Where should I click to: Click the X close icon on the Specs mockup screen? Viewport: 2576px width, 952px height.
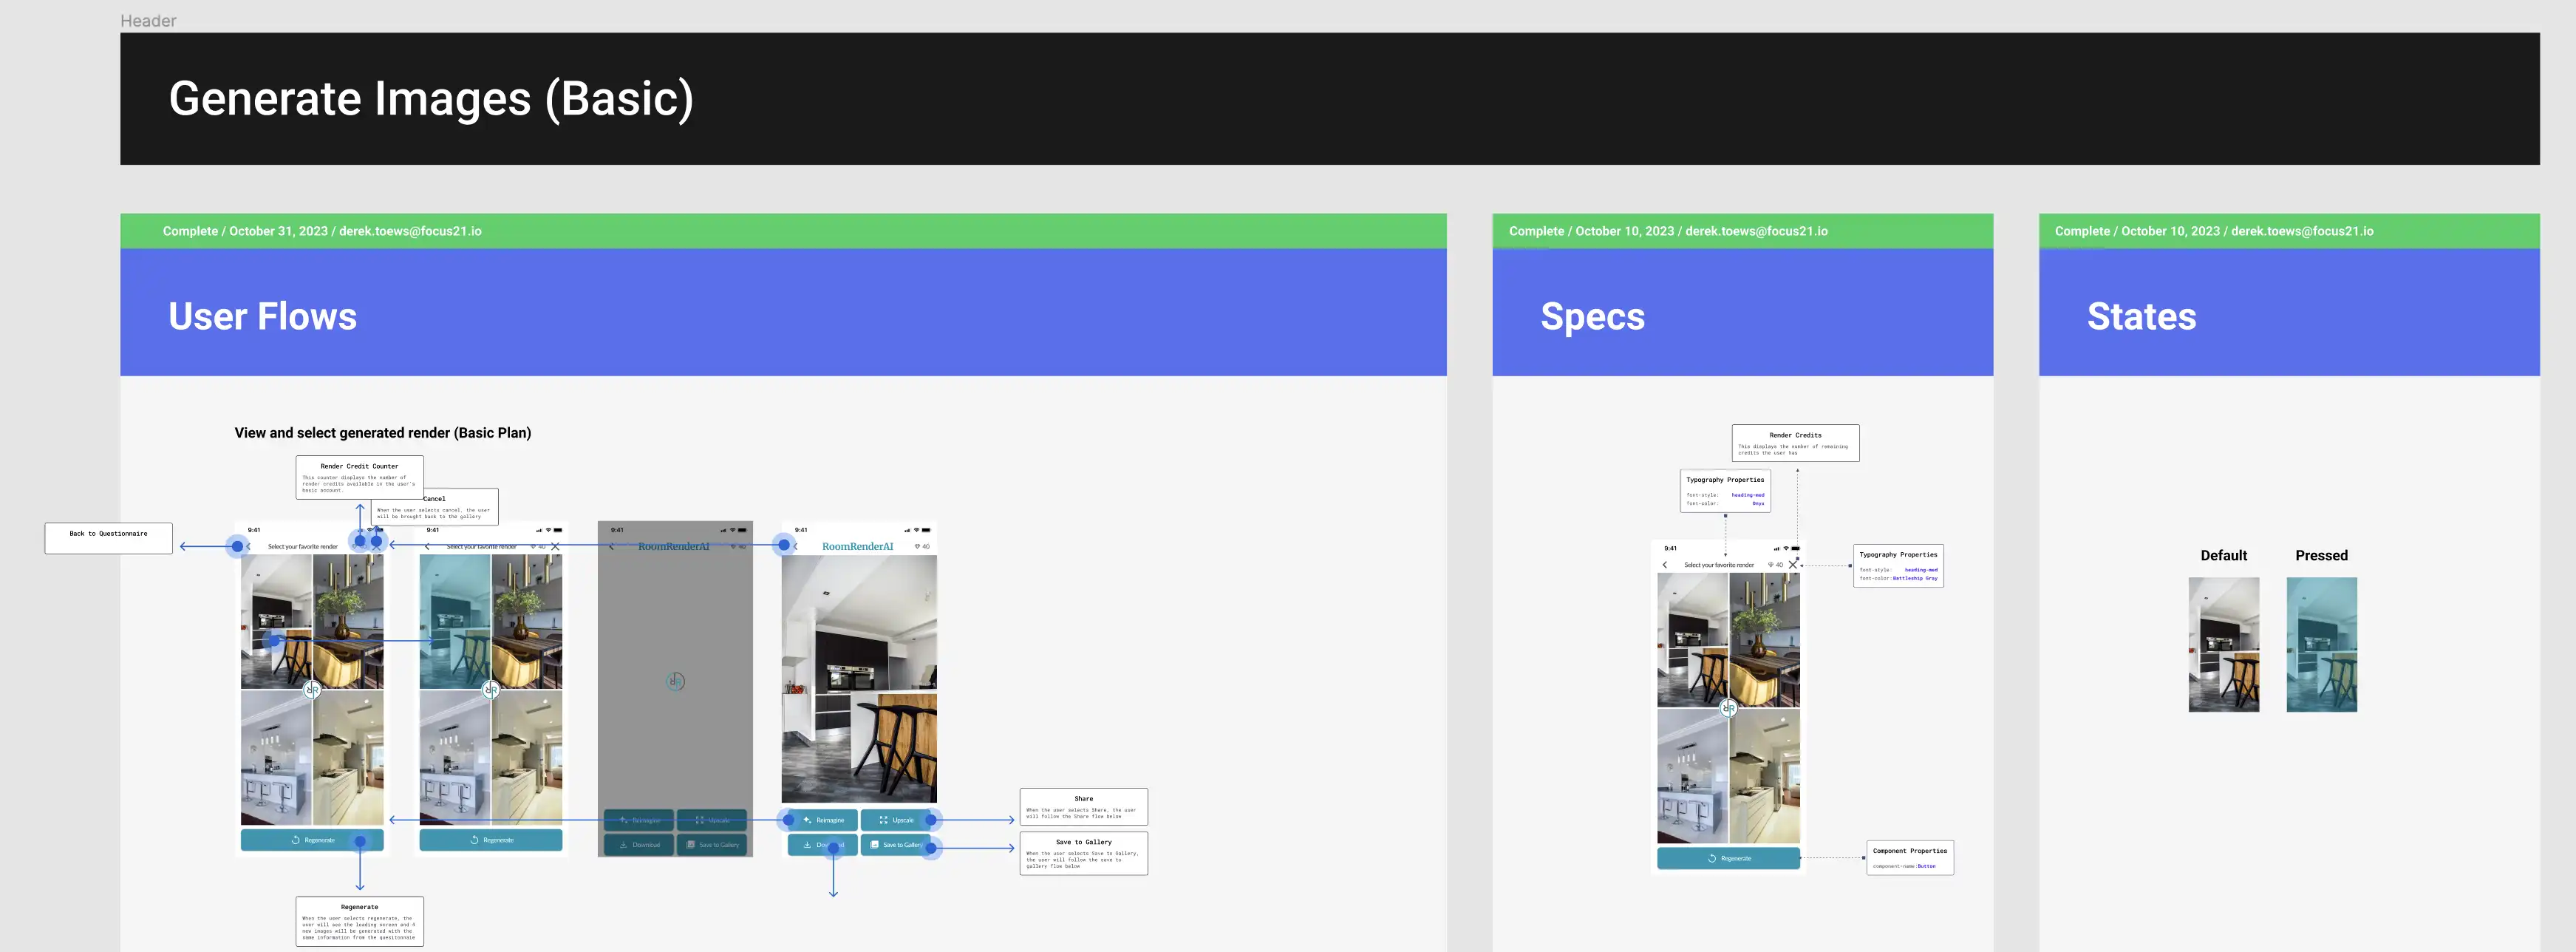pos(1793,564)
